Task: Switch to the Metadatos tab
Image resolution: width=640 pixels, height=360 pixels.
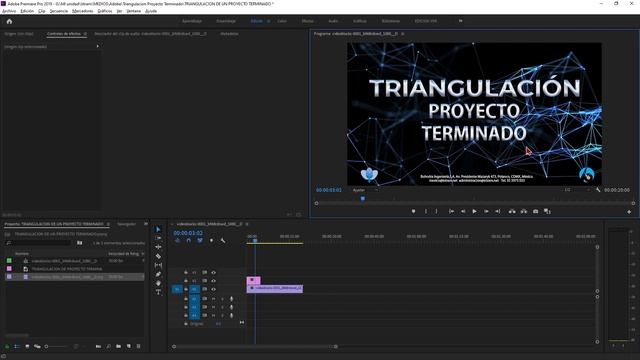Action: click(x=229, y=34)
